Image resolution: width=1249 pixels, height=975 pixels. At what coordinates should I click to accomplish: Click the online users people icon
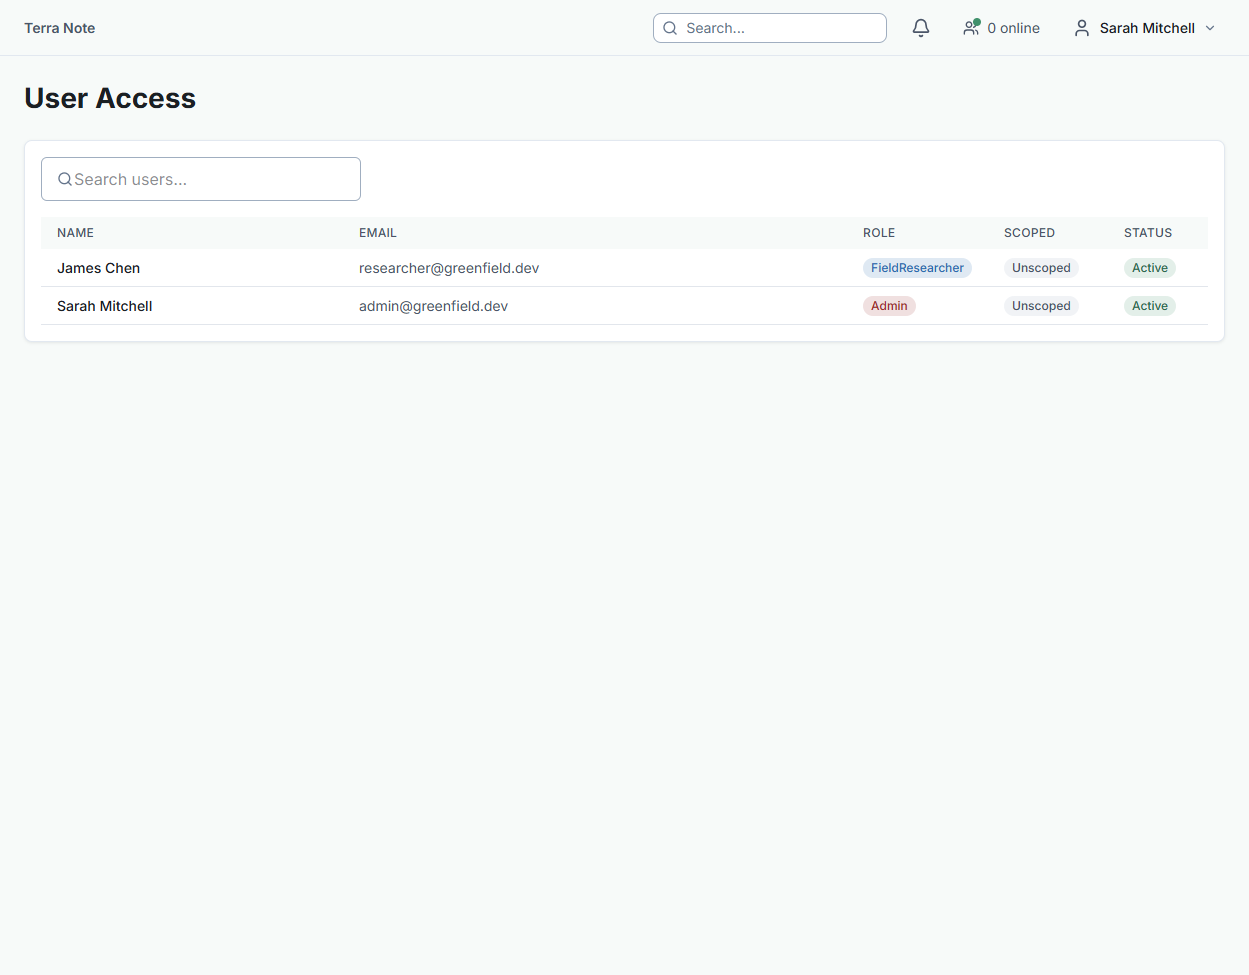(x=971, y=28)
